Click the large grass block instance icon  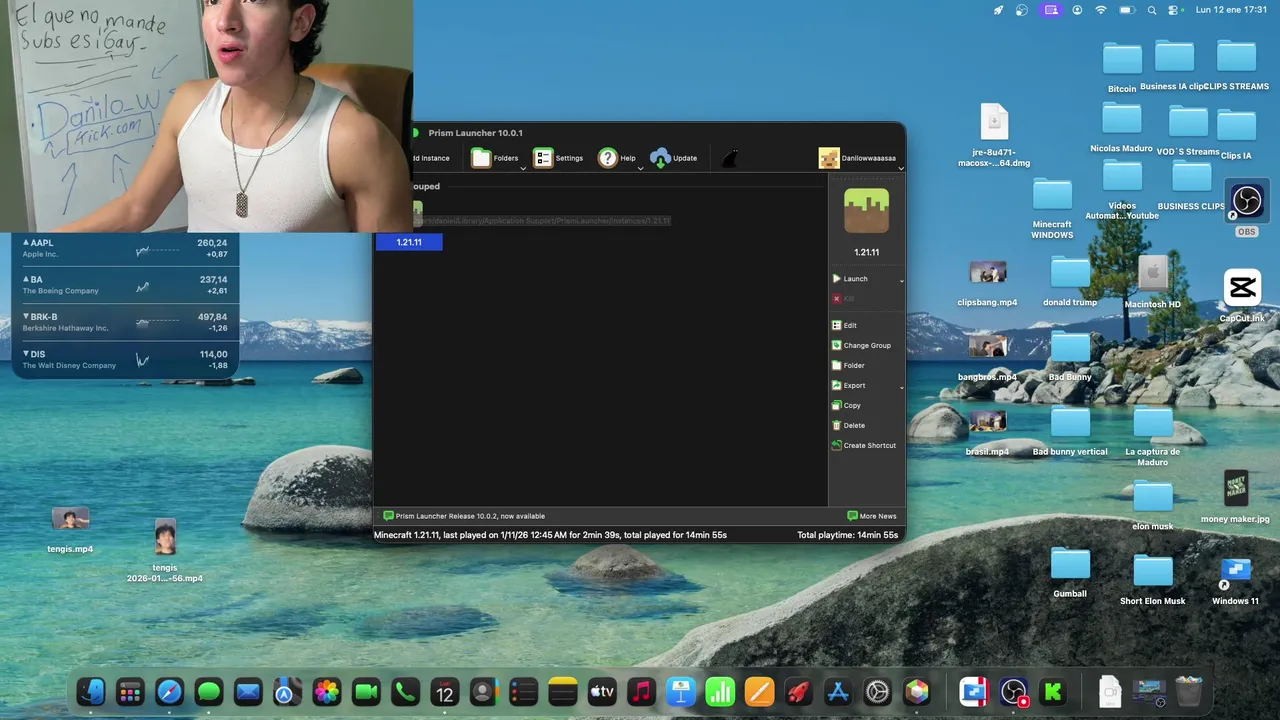866,211
